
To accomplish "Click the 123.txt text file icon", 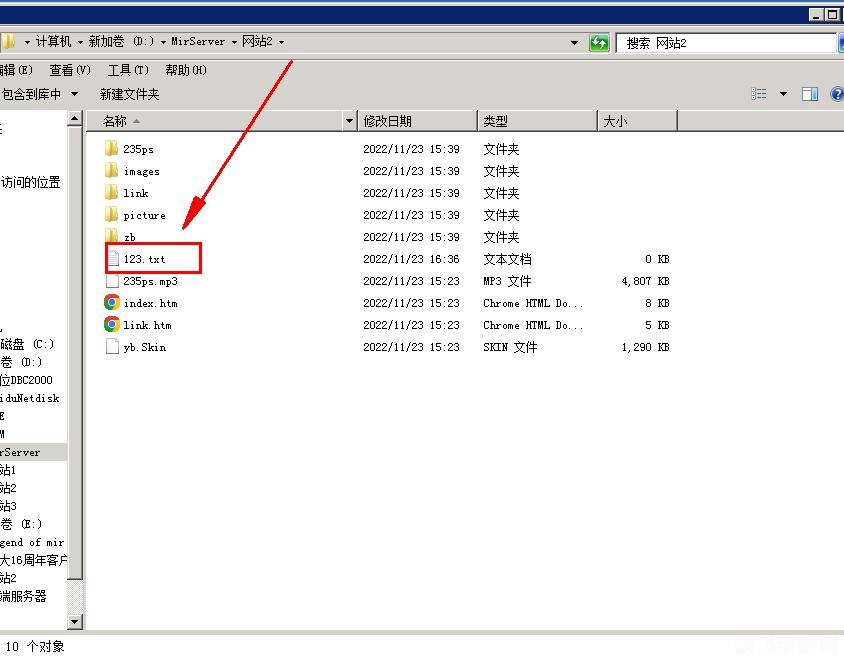I will tap(113, 258).
